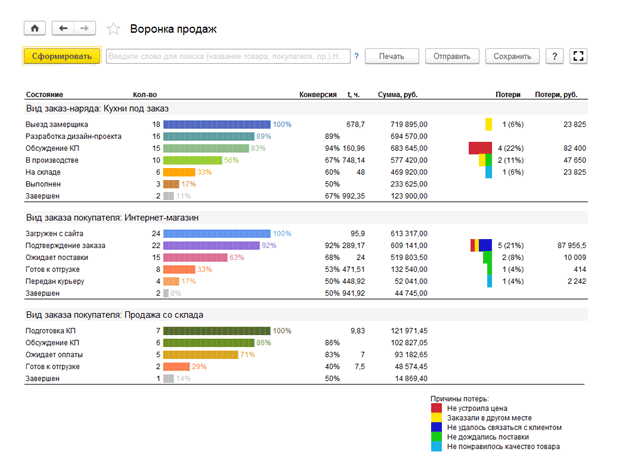This screenshot has height=476, width=629.
Task: Add report to favorites with star icon
Action: tap(113, 29)
